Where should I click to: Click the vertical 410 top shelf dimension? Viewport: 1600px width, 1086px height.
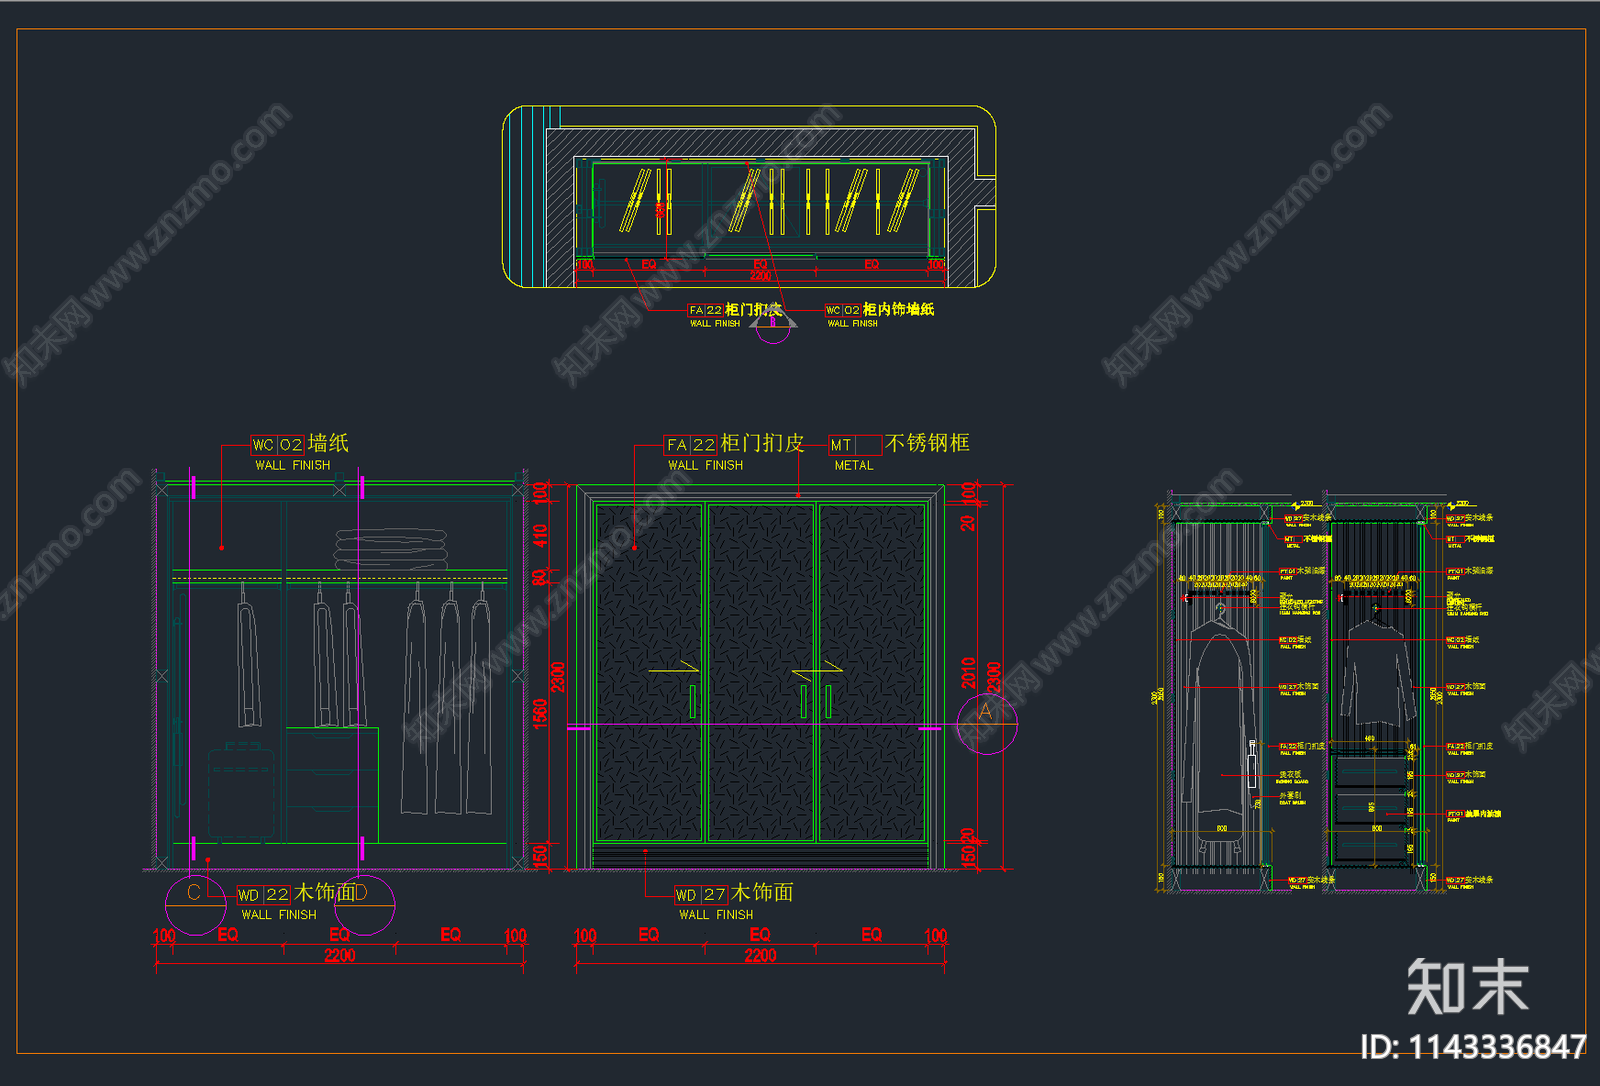[540, 535]
